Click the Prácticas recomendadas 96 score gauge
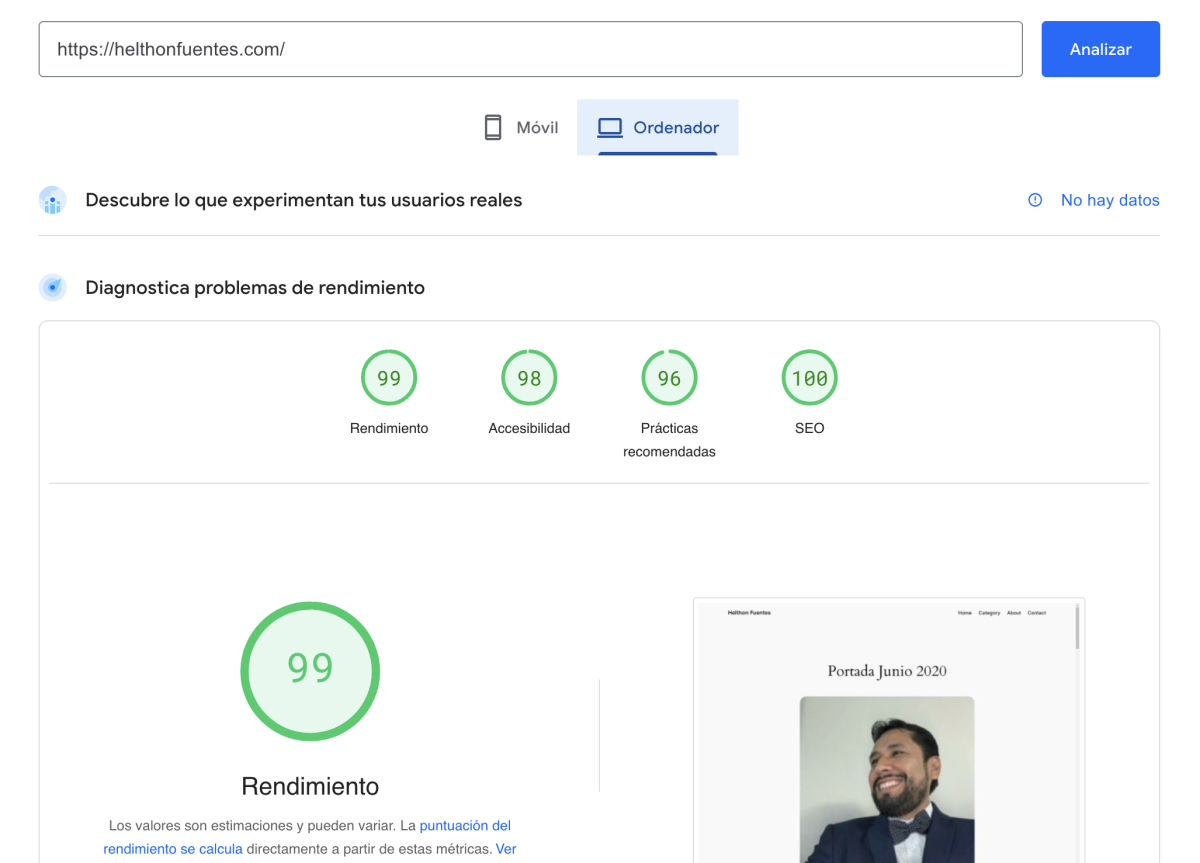The height and width of the screenshot is (863, 1200). click(x=669, y=378)
